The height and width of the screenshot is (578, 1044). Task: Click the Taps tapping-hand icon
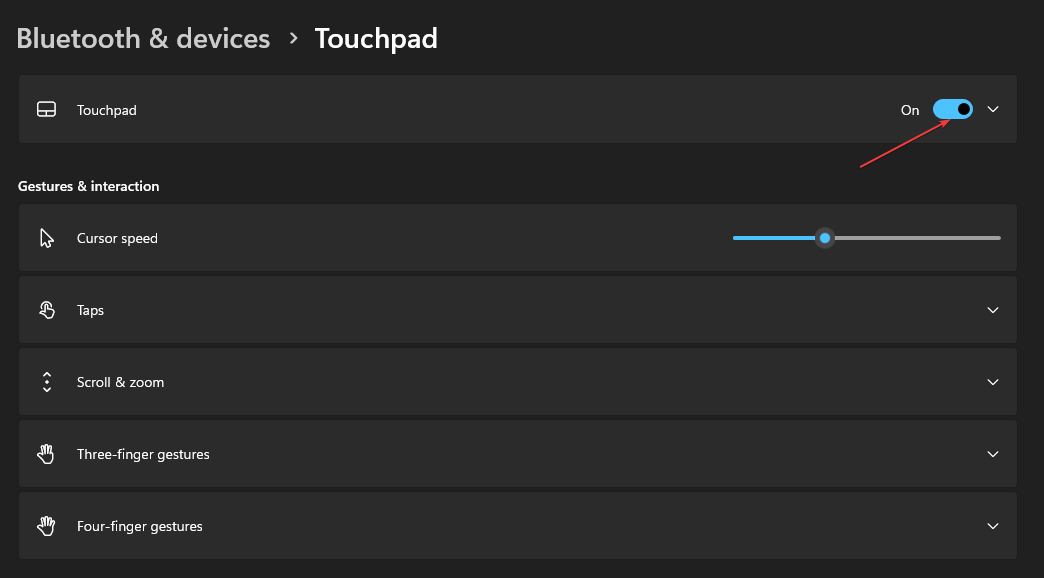[x=46, y=310]
